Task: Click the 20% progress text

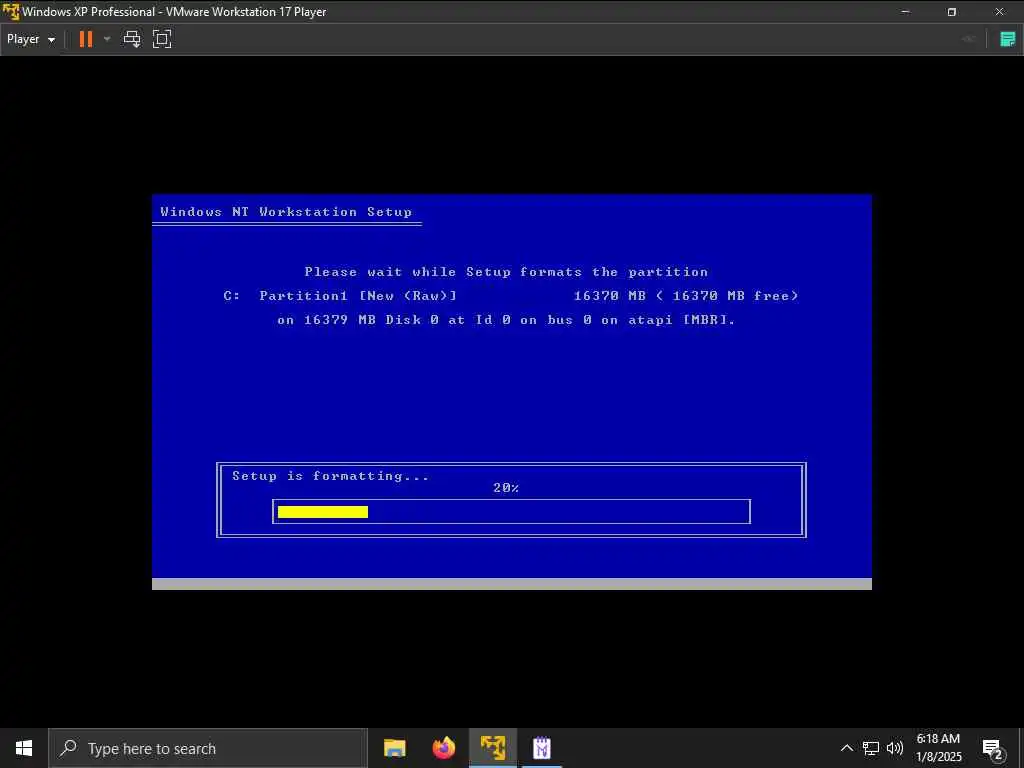Action: pyautogui.click(x=506, y=488)
